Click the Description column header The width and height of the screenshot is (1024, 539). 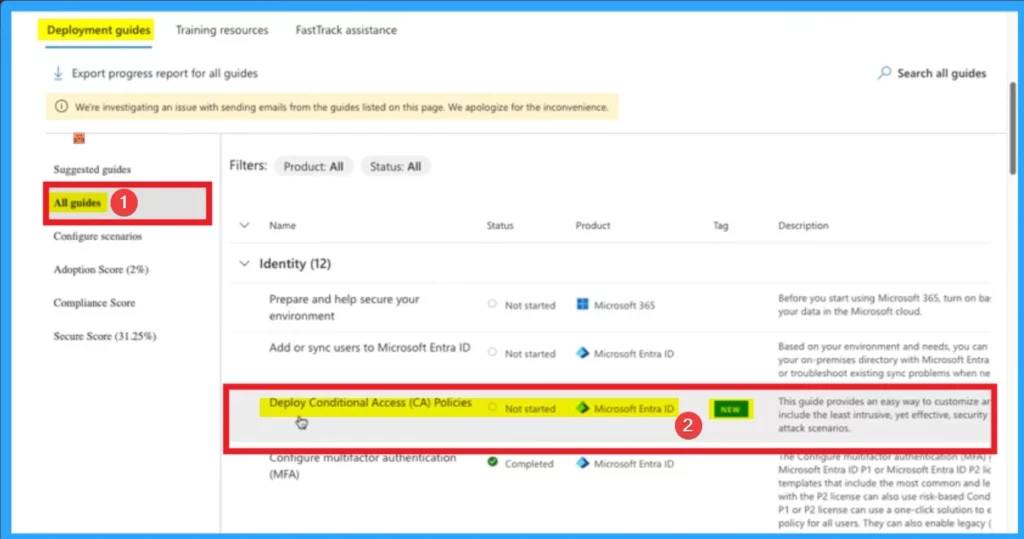click(x=803, y=225)
